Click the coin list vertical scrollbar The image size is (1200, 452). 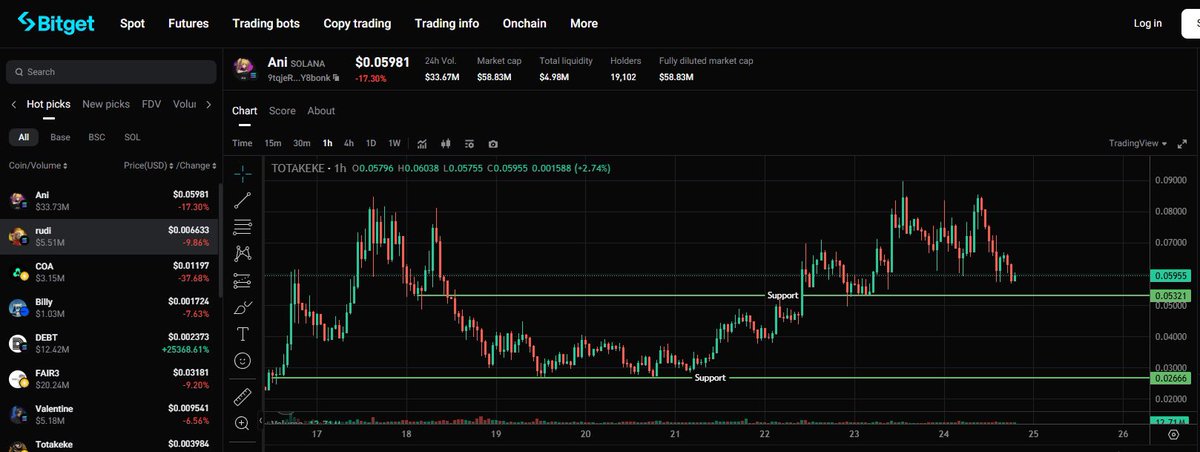[x=218, y=240]
